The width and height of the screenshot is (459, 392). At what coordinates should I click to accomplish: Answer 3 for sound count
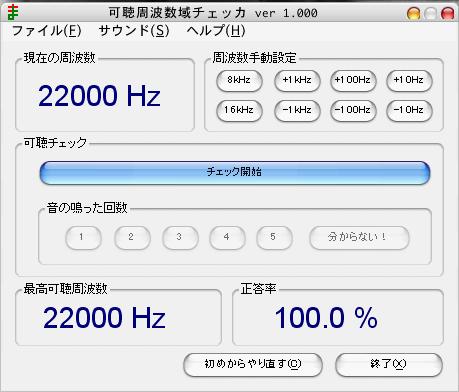pos(180,238)
